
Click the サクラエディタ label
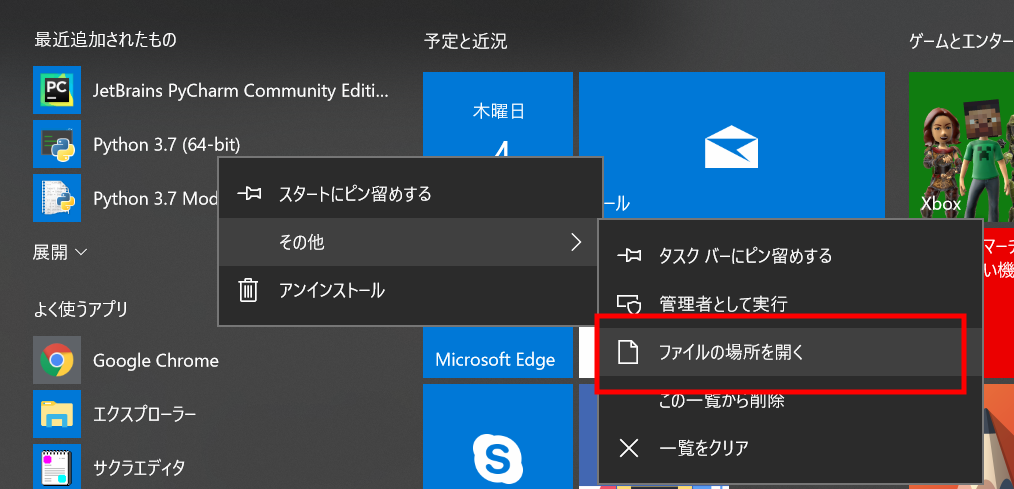tap(139, 467)
